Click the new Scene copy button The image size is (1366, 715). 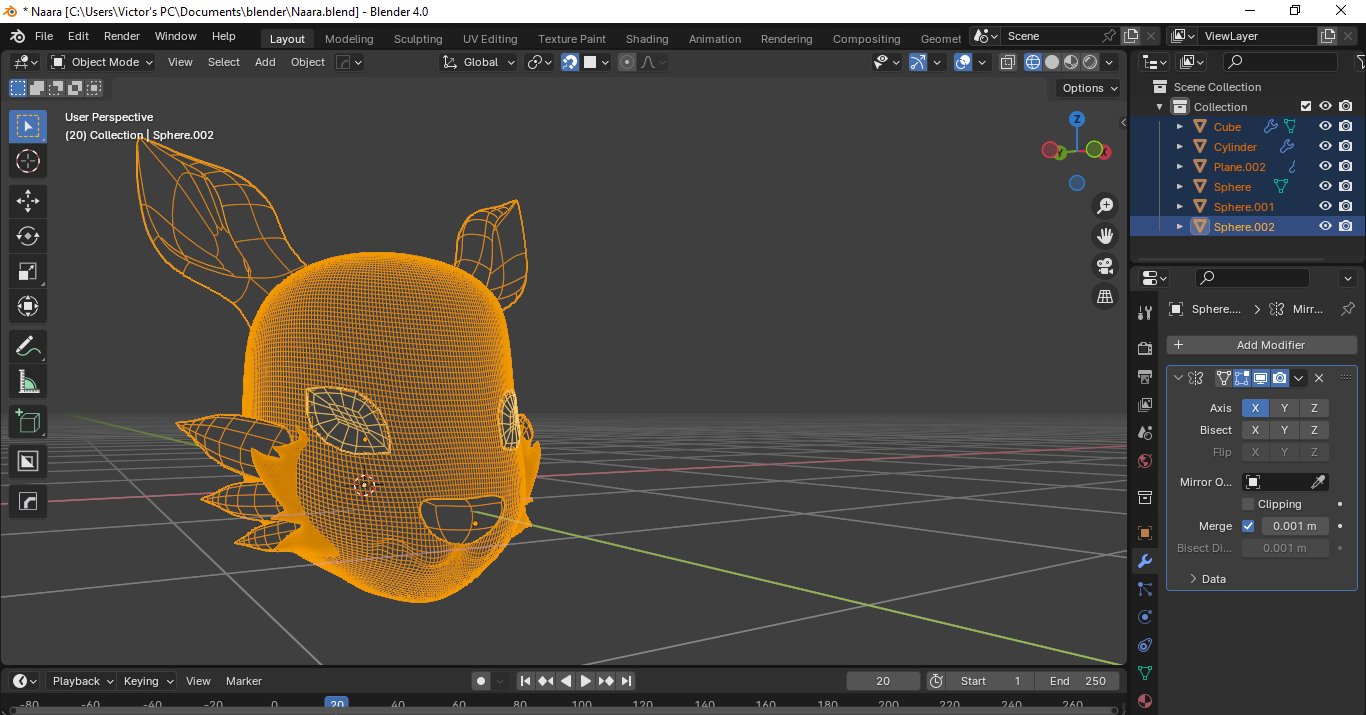[1131, 36]
